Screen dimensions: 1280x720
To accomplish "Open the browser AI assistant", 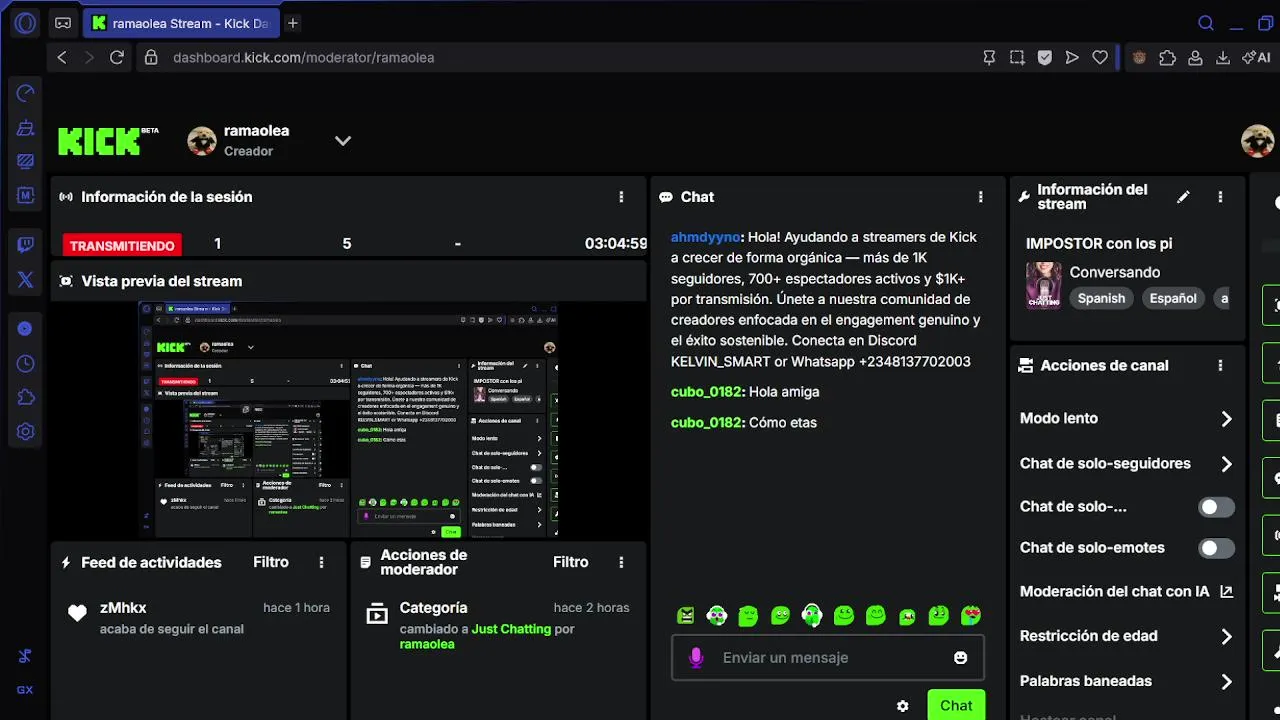I will point(1256,57).
